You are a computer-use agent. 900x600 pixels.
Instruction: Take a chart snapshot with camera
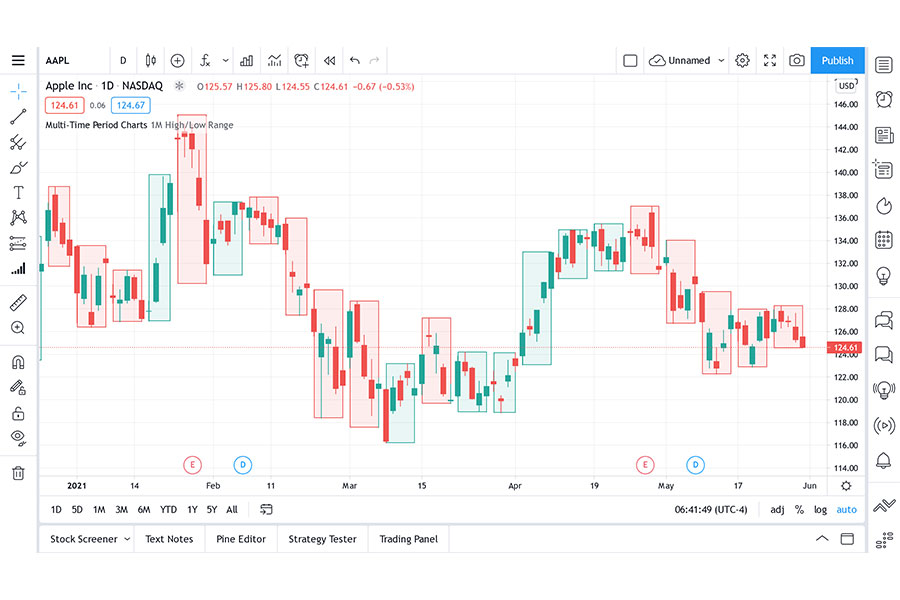click(797, 60)
